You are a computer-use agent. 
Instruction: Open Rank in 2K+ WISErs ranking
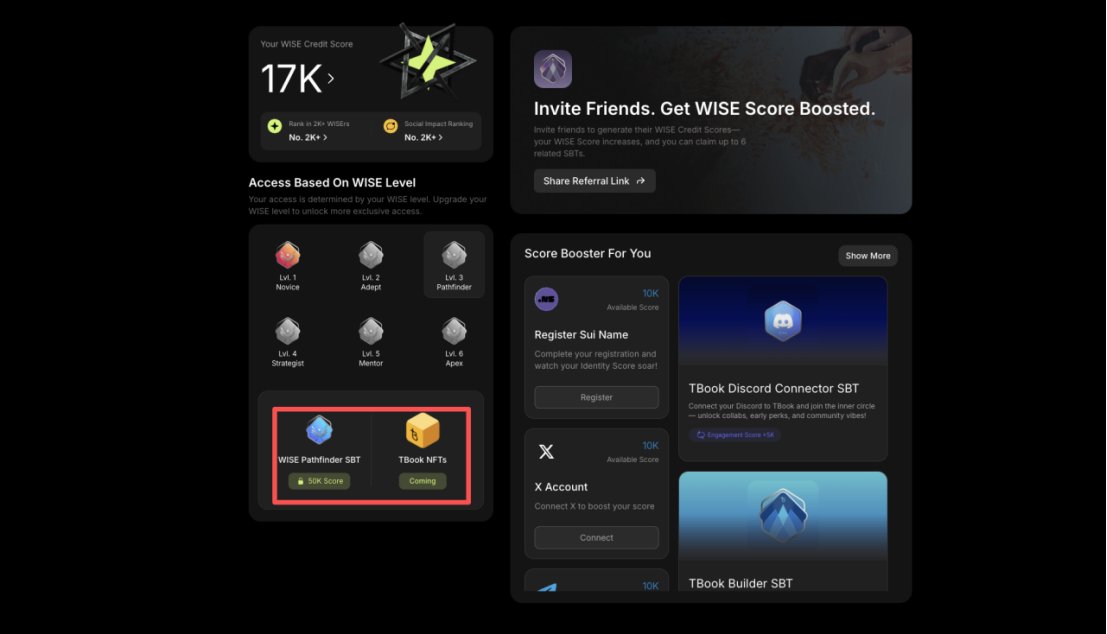point(308,138)
